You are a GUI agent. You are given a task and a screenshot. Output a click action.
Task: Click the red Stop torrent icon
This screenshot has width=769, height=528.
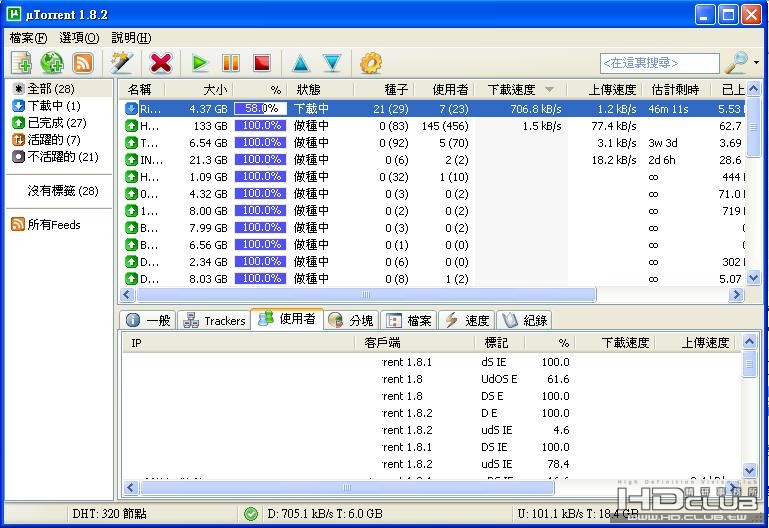coord(262,63)
